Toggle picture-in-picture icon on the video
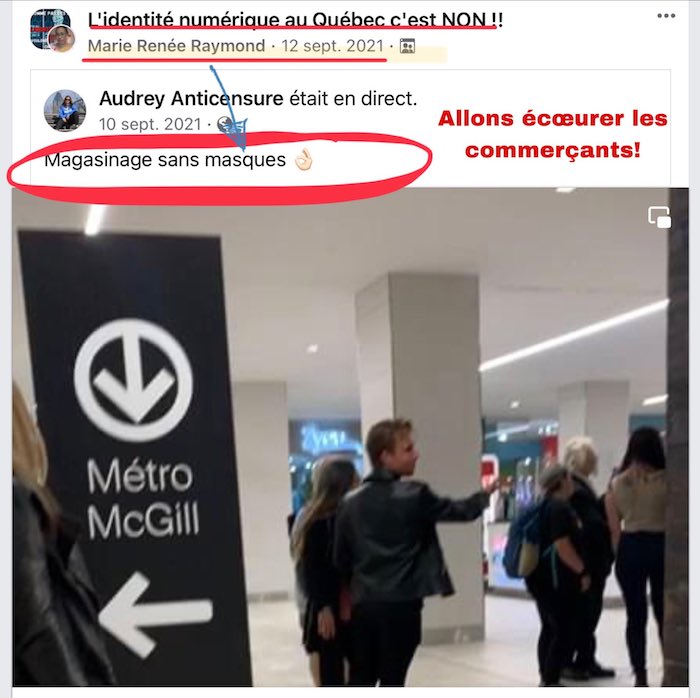Viewport: 700px width, 698px height. coord(659,217)
